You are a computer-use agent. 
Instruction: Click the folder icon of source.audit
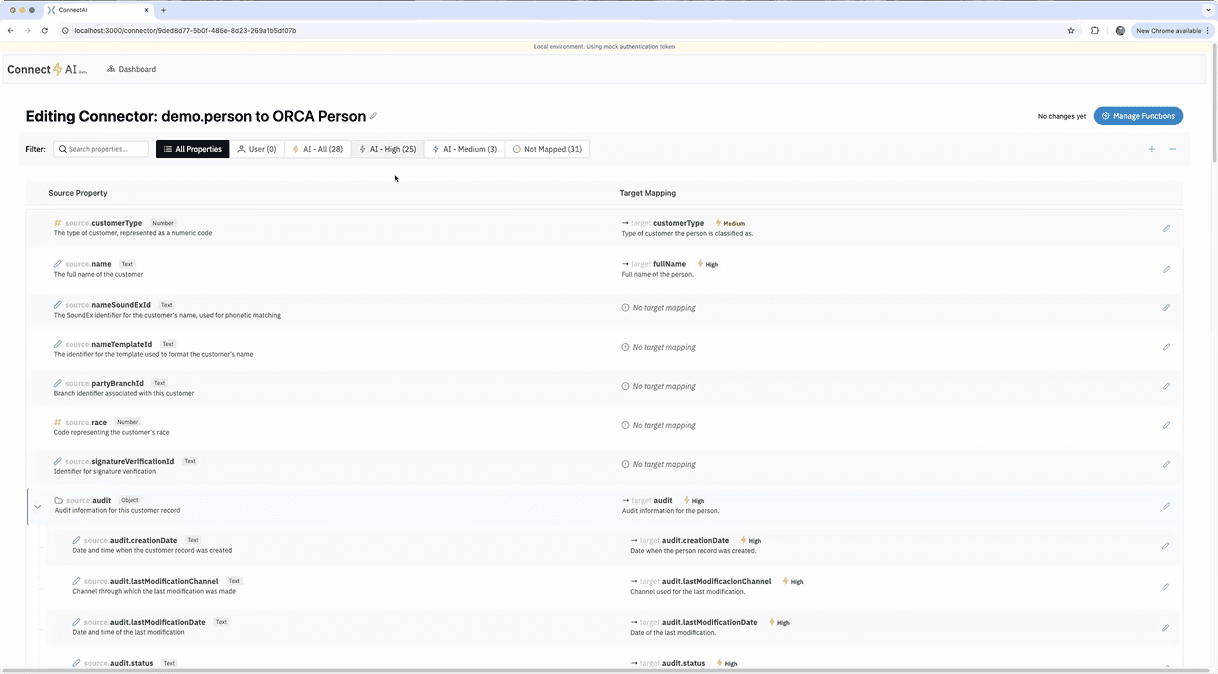tap(59, 500)
